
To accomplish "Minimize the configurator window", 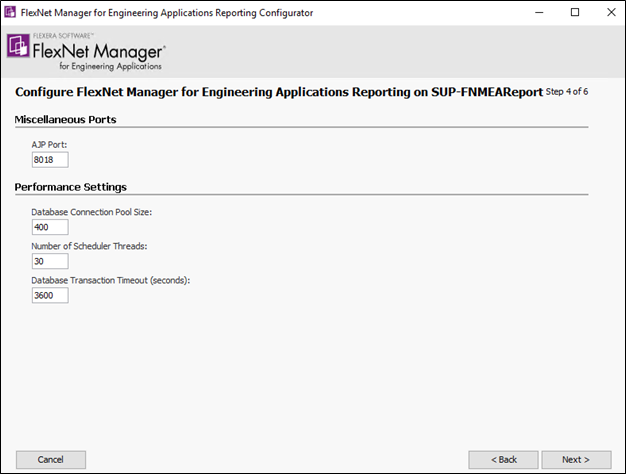I will click(539, 12).
